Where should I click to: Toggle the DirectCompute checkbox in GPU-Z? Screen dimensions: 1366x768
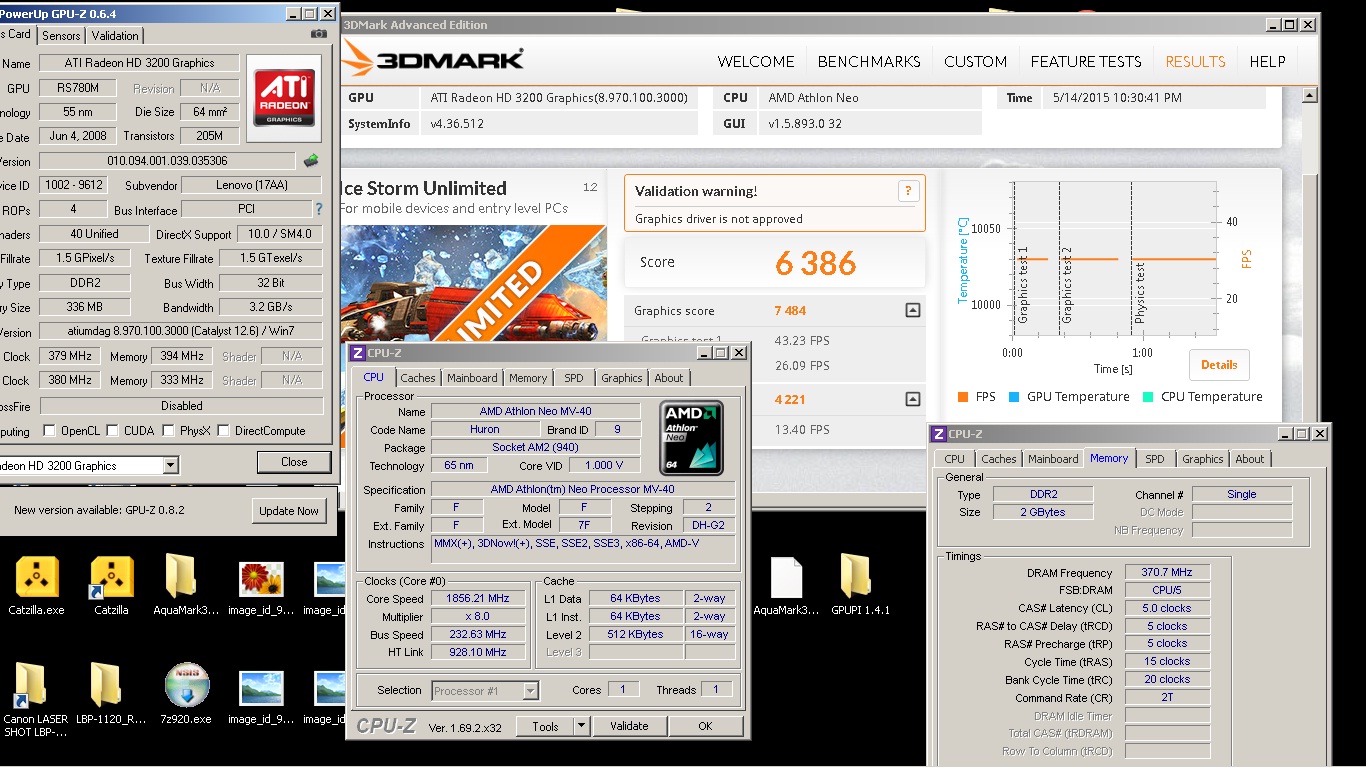pos(224,431)
